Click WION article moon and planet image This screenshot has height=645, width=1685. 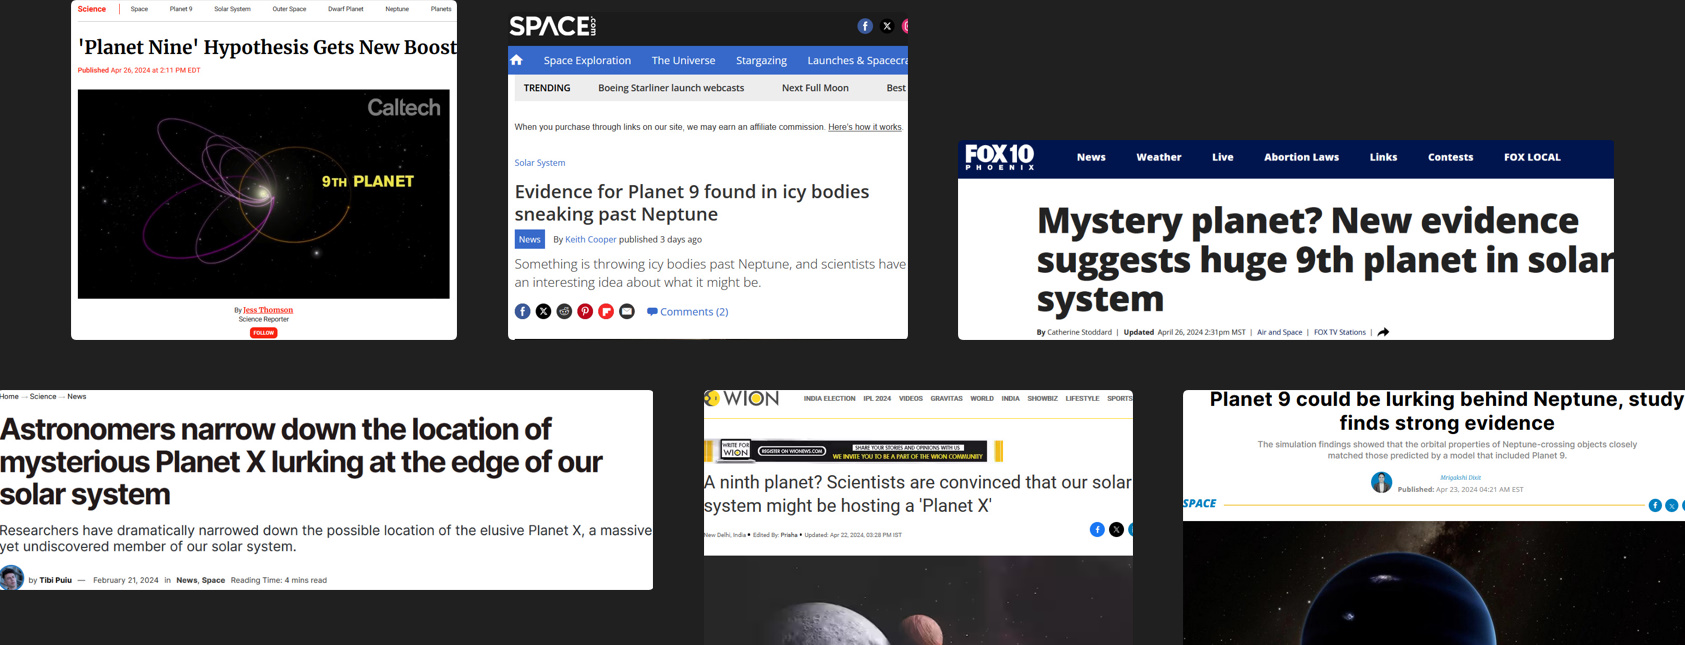pos(918,600)
